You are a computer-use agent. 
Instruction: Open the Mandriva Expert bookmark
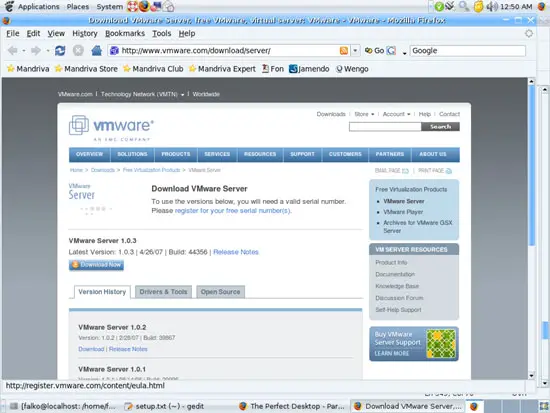point(222,69)
